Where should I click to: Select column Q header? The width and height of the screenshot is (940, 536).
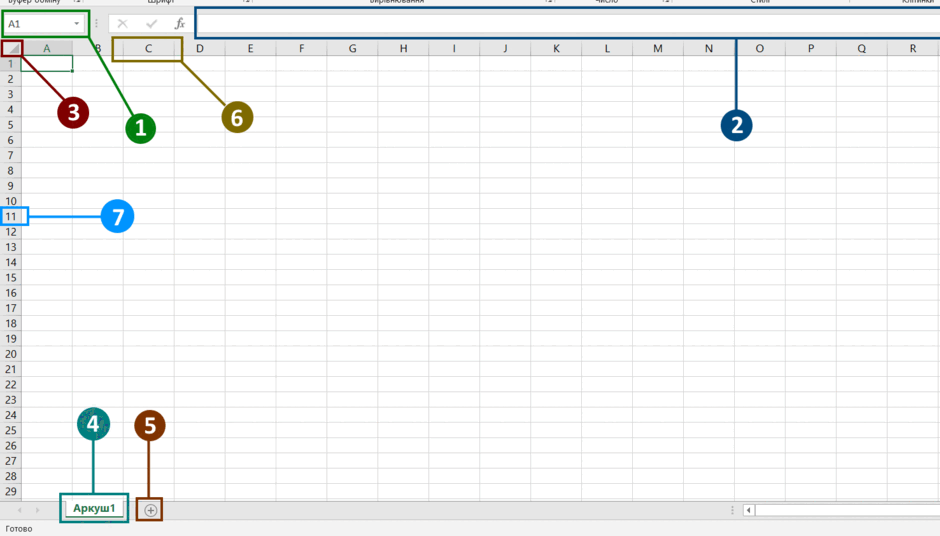[862, 49]
